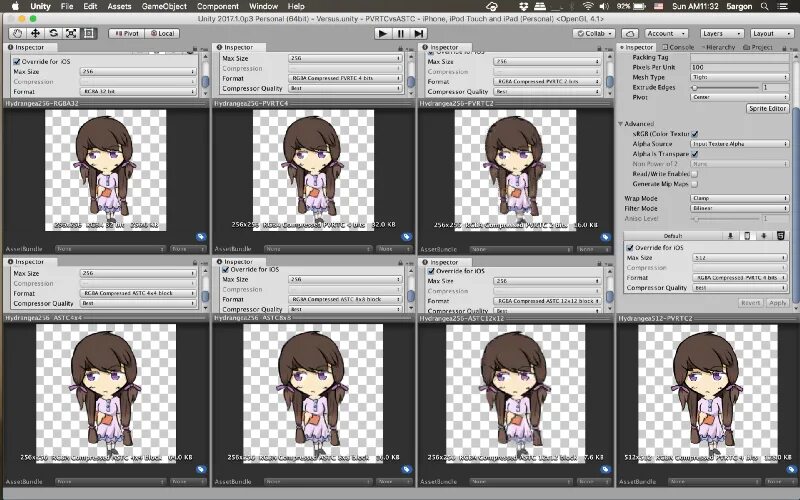Switch to the Hierarchy tab
800x500 pixels.
pyautogui.click(x=718, y=47)
